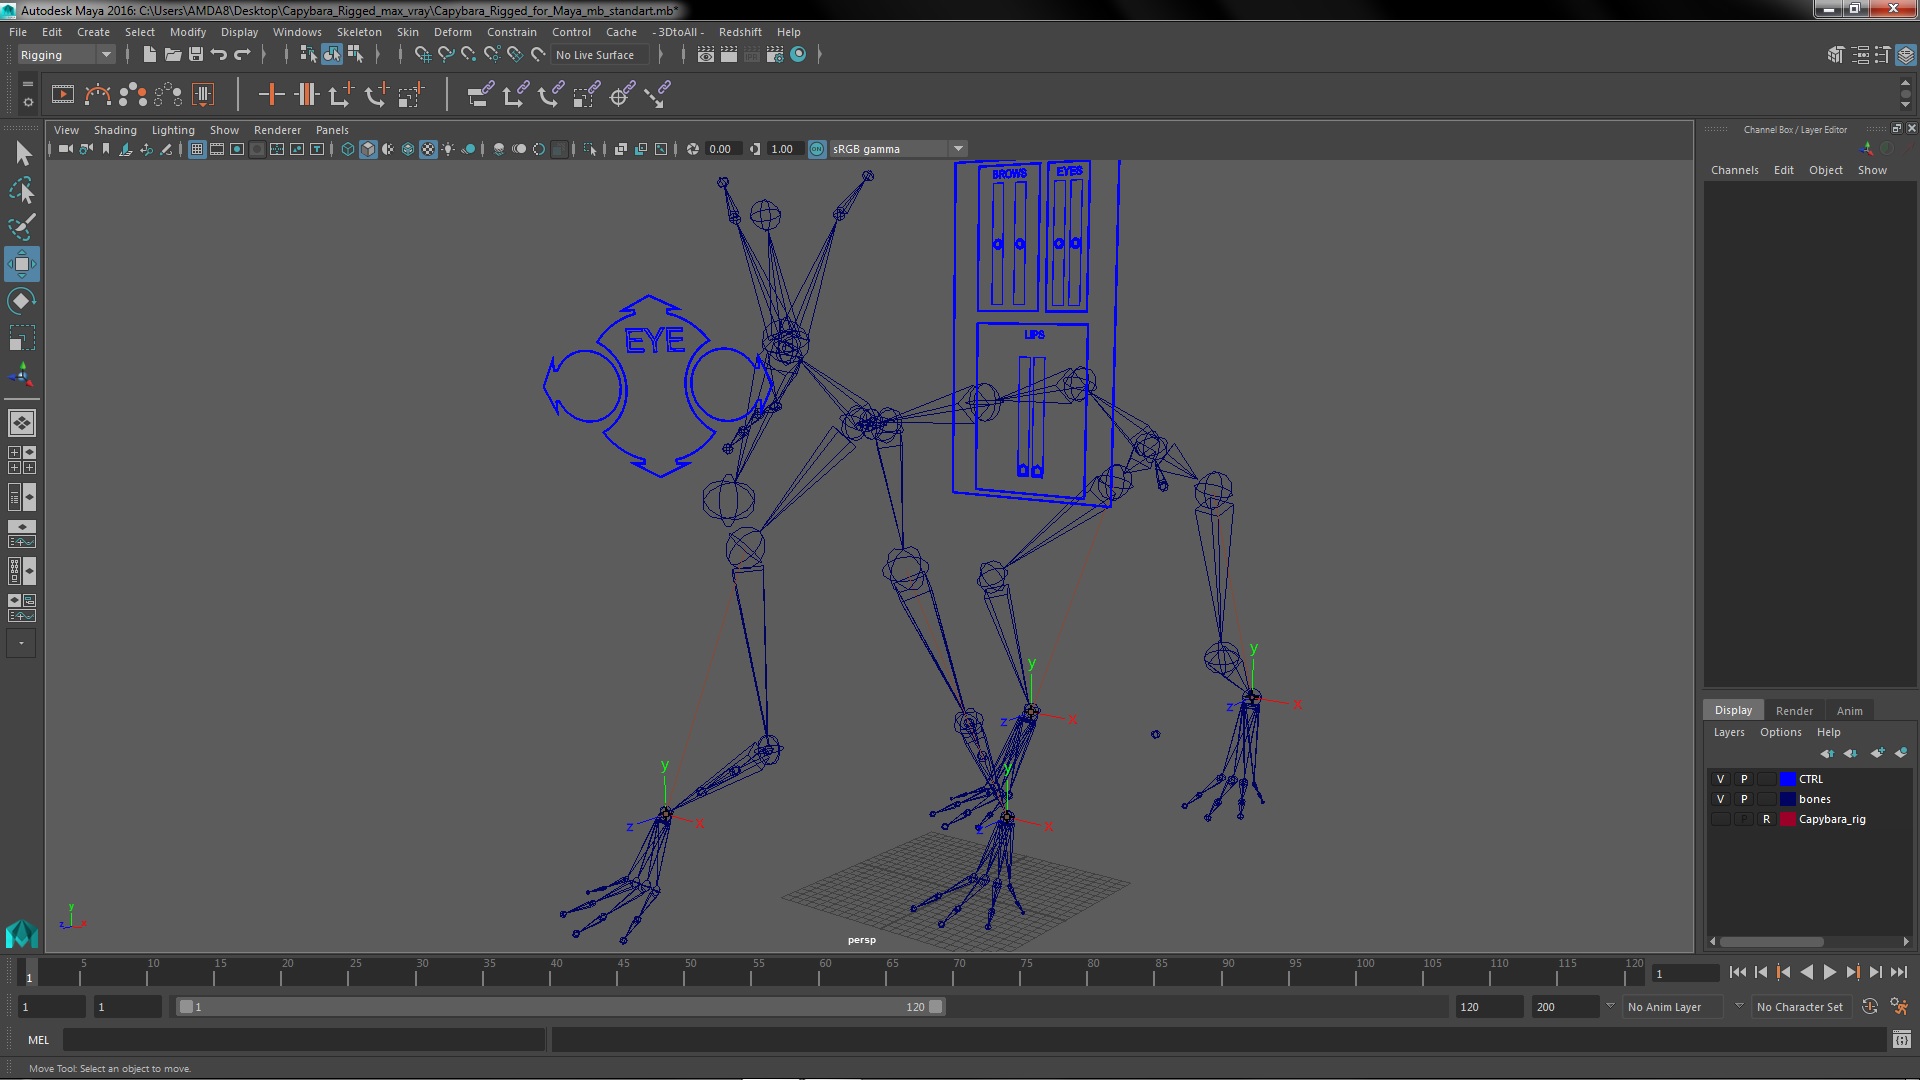Click the Redo arrow icon
This screenshot has height=1080, width=1920.
point(242,54)
